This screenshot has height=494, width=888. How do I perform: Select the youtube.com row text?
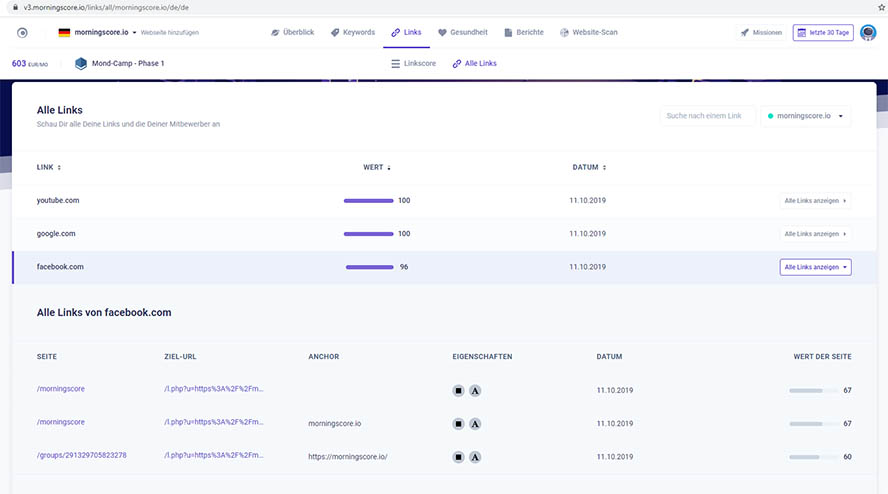(58, 200)
